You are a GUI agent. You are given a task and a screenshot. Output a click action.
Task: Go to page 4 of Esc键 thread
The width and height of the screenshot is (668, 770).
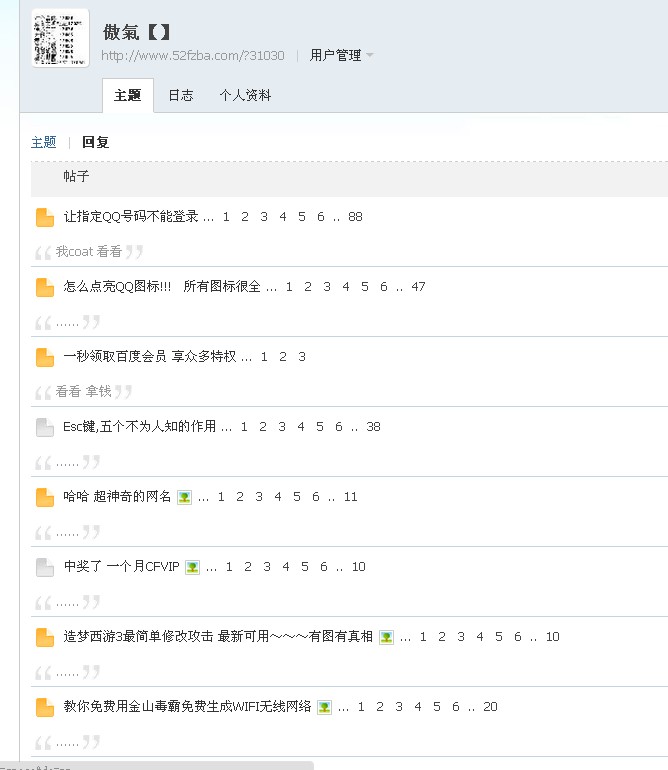coord(301,426)
